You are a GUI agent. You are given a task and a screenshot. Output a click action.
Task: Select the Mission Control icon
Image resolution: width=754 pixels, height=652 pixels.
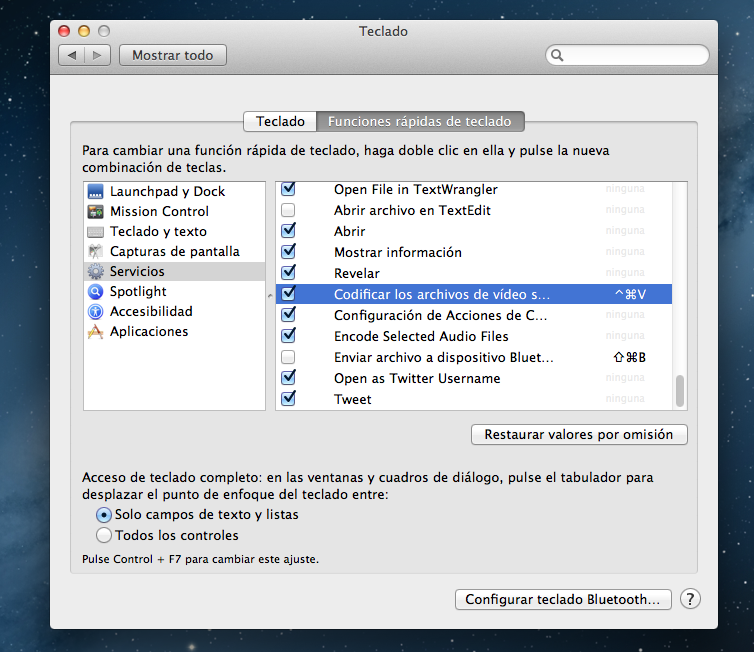point(96,211)
